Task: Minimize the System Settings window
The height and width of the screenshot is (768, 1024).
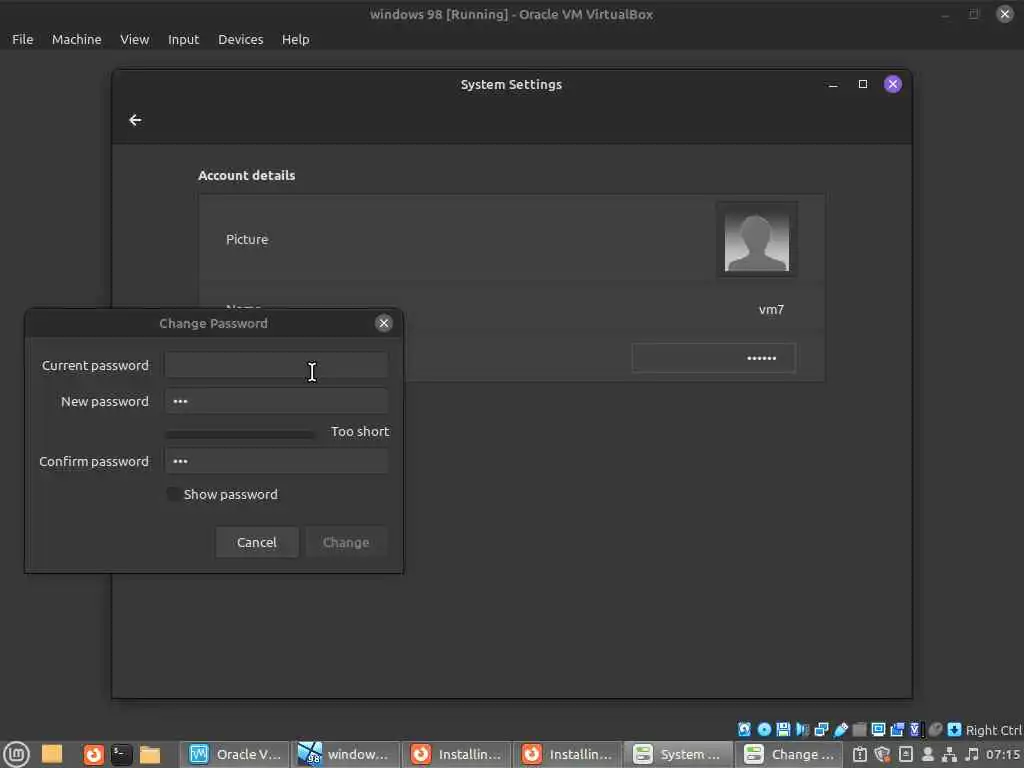Action: tap(833, 84)
